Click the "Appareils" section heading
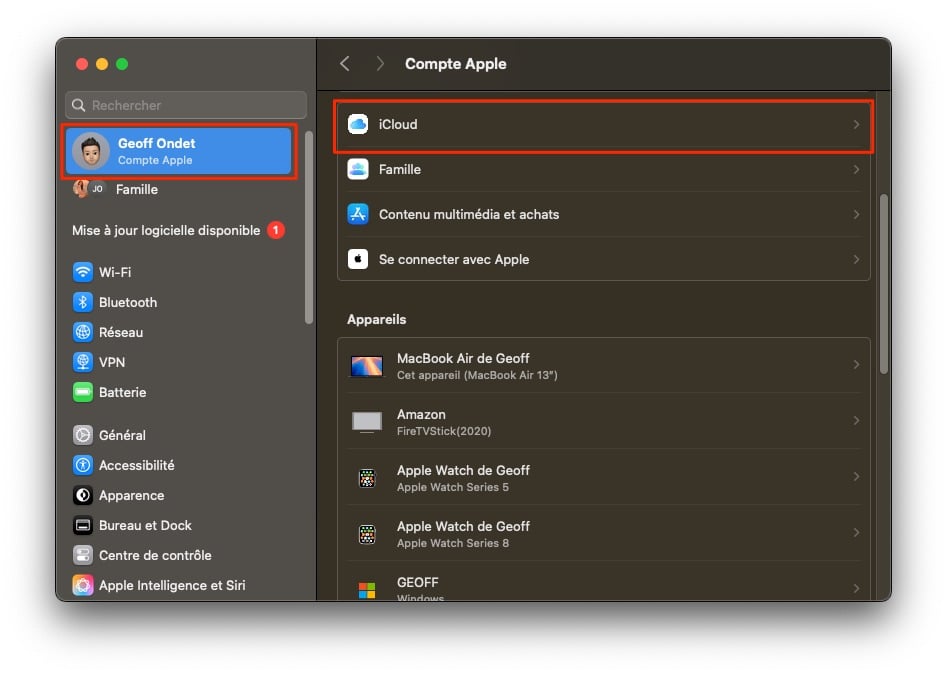Image resolution: width=947 pixels, height=675 pixels. point(376,319)
